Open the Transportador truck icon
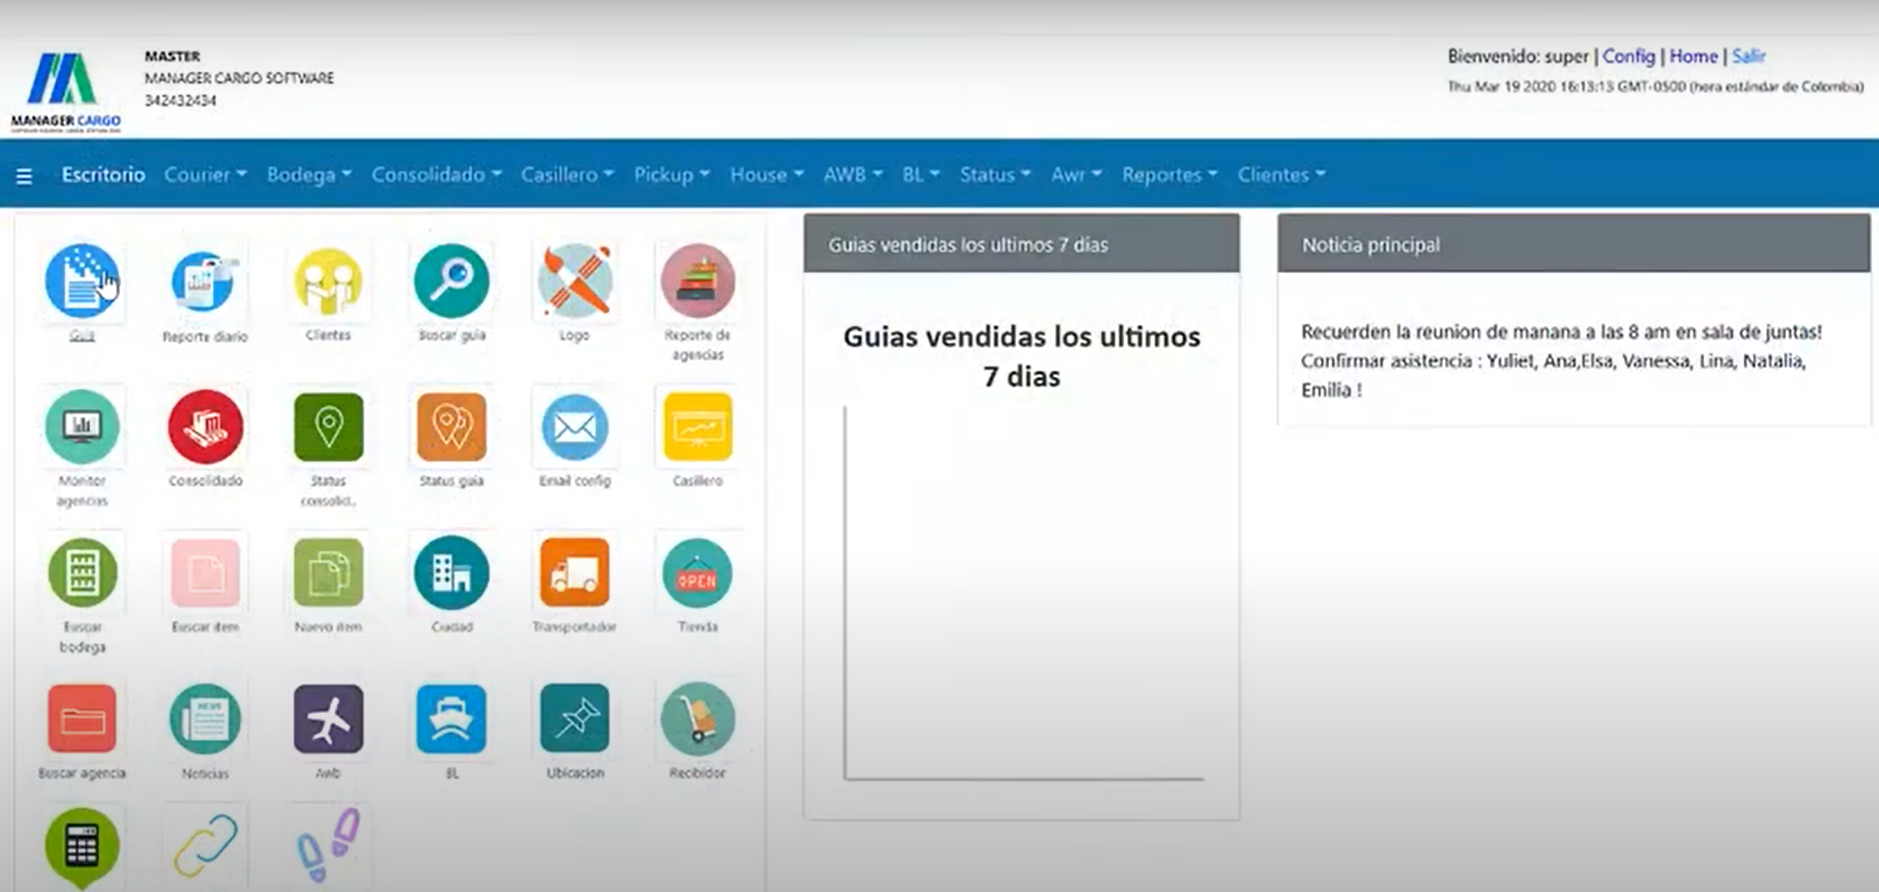This screenshot has width=1879, height=892. 574,573
